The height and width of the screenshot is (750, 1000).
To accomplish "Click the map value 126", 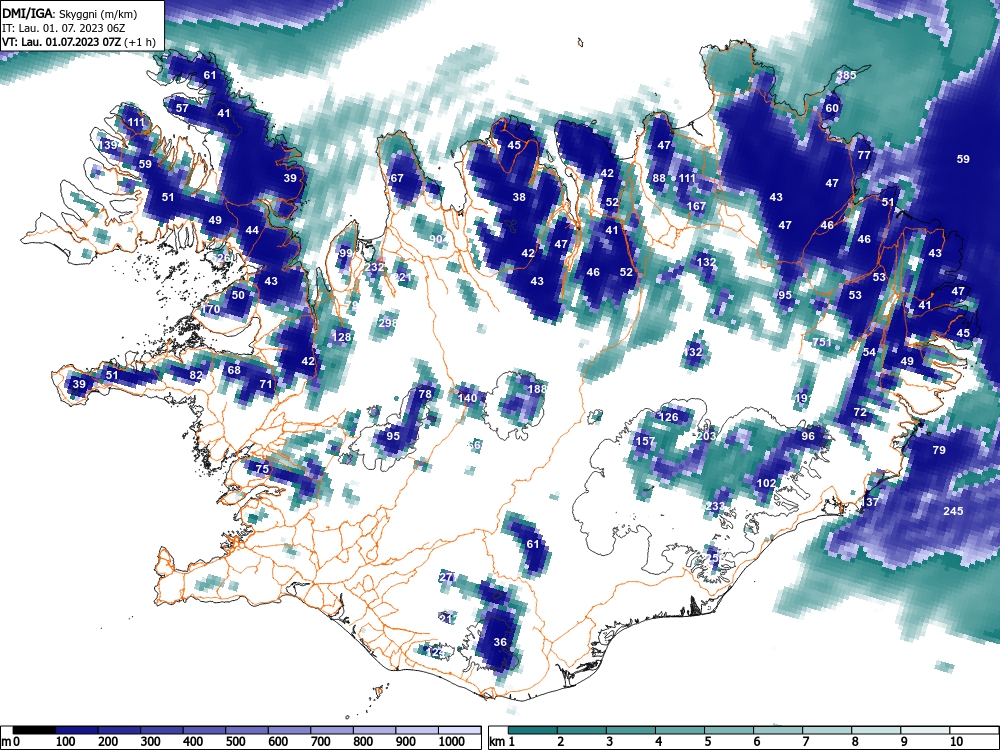I will pyautogui.click(x=668, y=417).
